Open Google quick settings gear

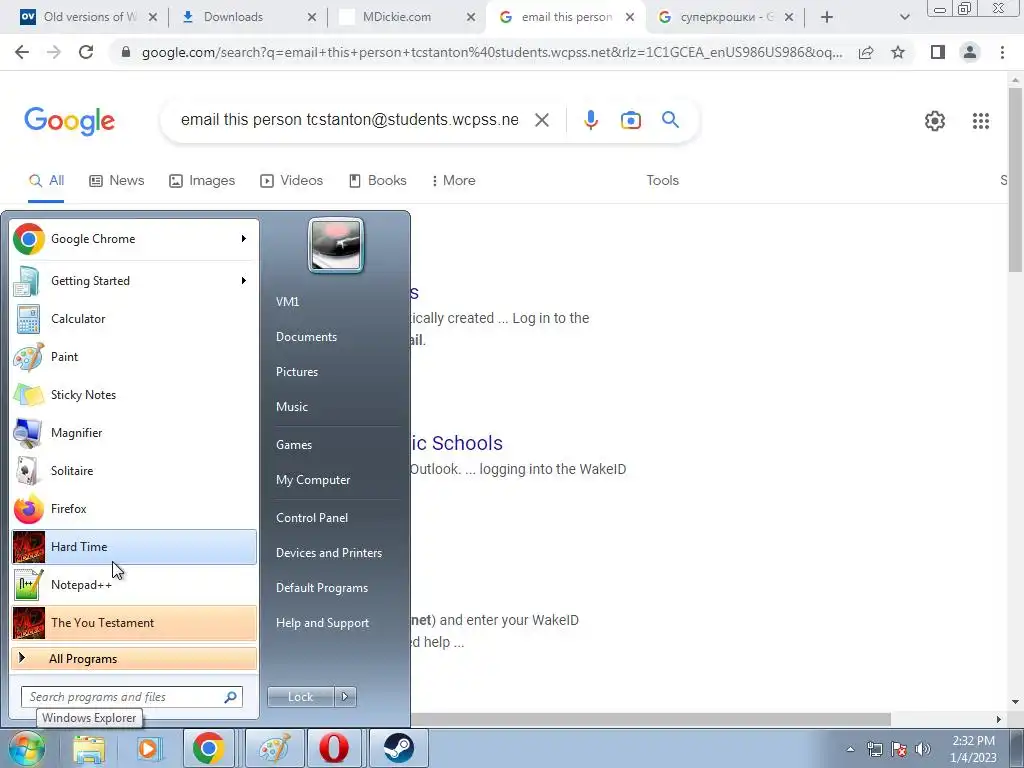935,121
